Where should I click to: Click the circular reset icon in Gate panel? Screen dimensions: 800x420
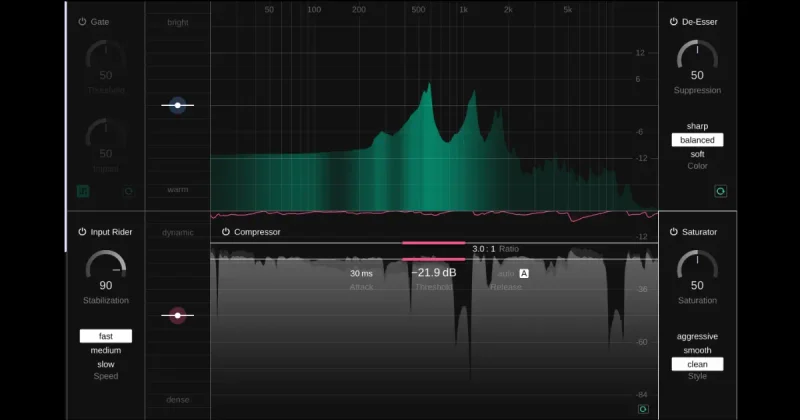coord(129,191)
